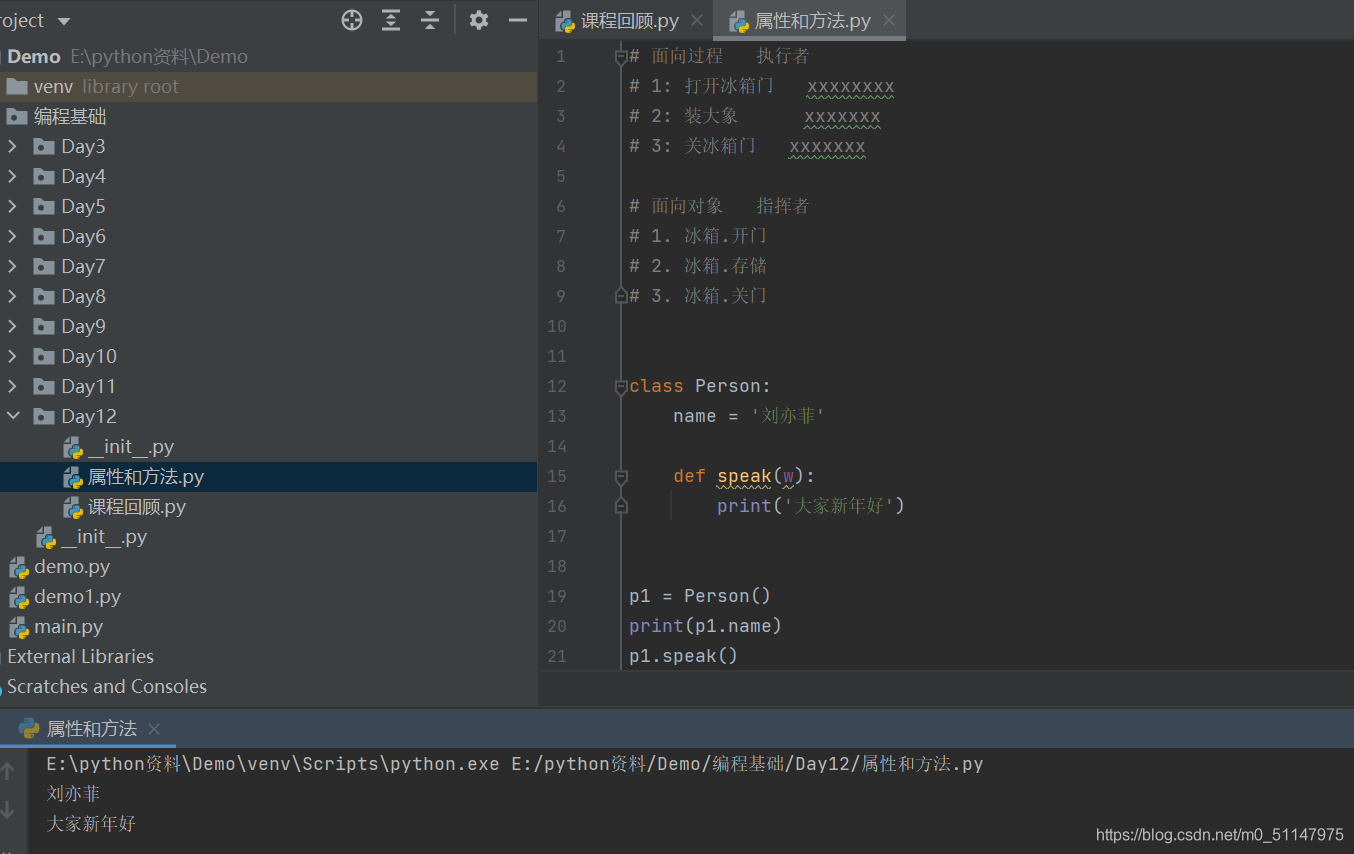Viewport: 1354px width, 854px height.
Task: Select demo1.py in the project tree
Action: pyautogui.click(x=268, y=597)
